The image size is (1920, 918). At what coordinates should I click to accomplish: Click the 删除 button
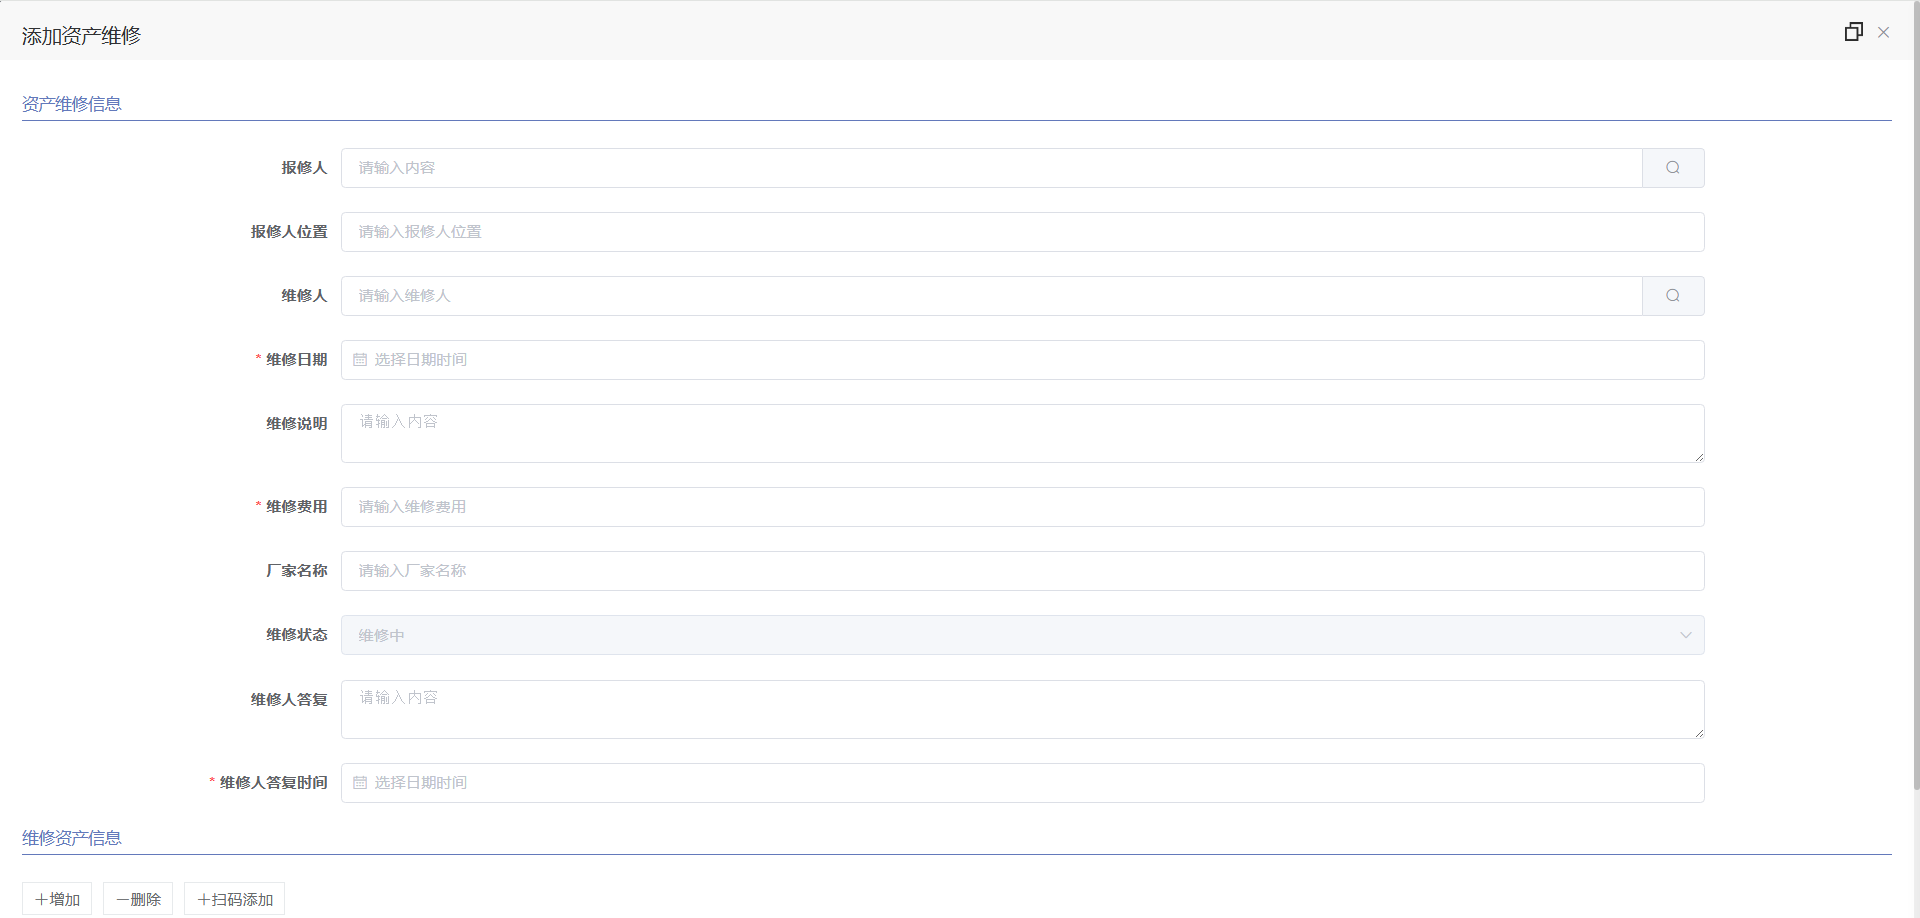[138, 899]
